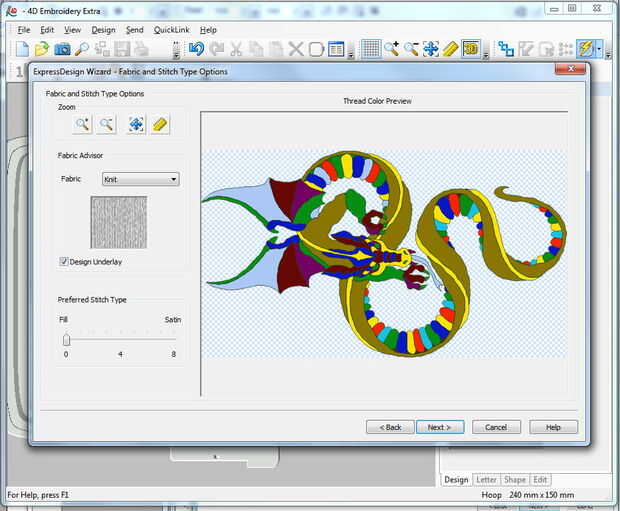Click Zoom In icon in wizard Zoom group
This screenshot has height=511, width=620.
[x=82, y=124]
